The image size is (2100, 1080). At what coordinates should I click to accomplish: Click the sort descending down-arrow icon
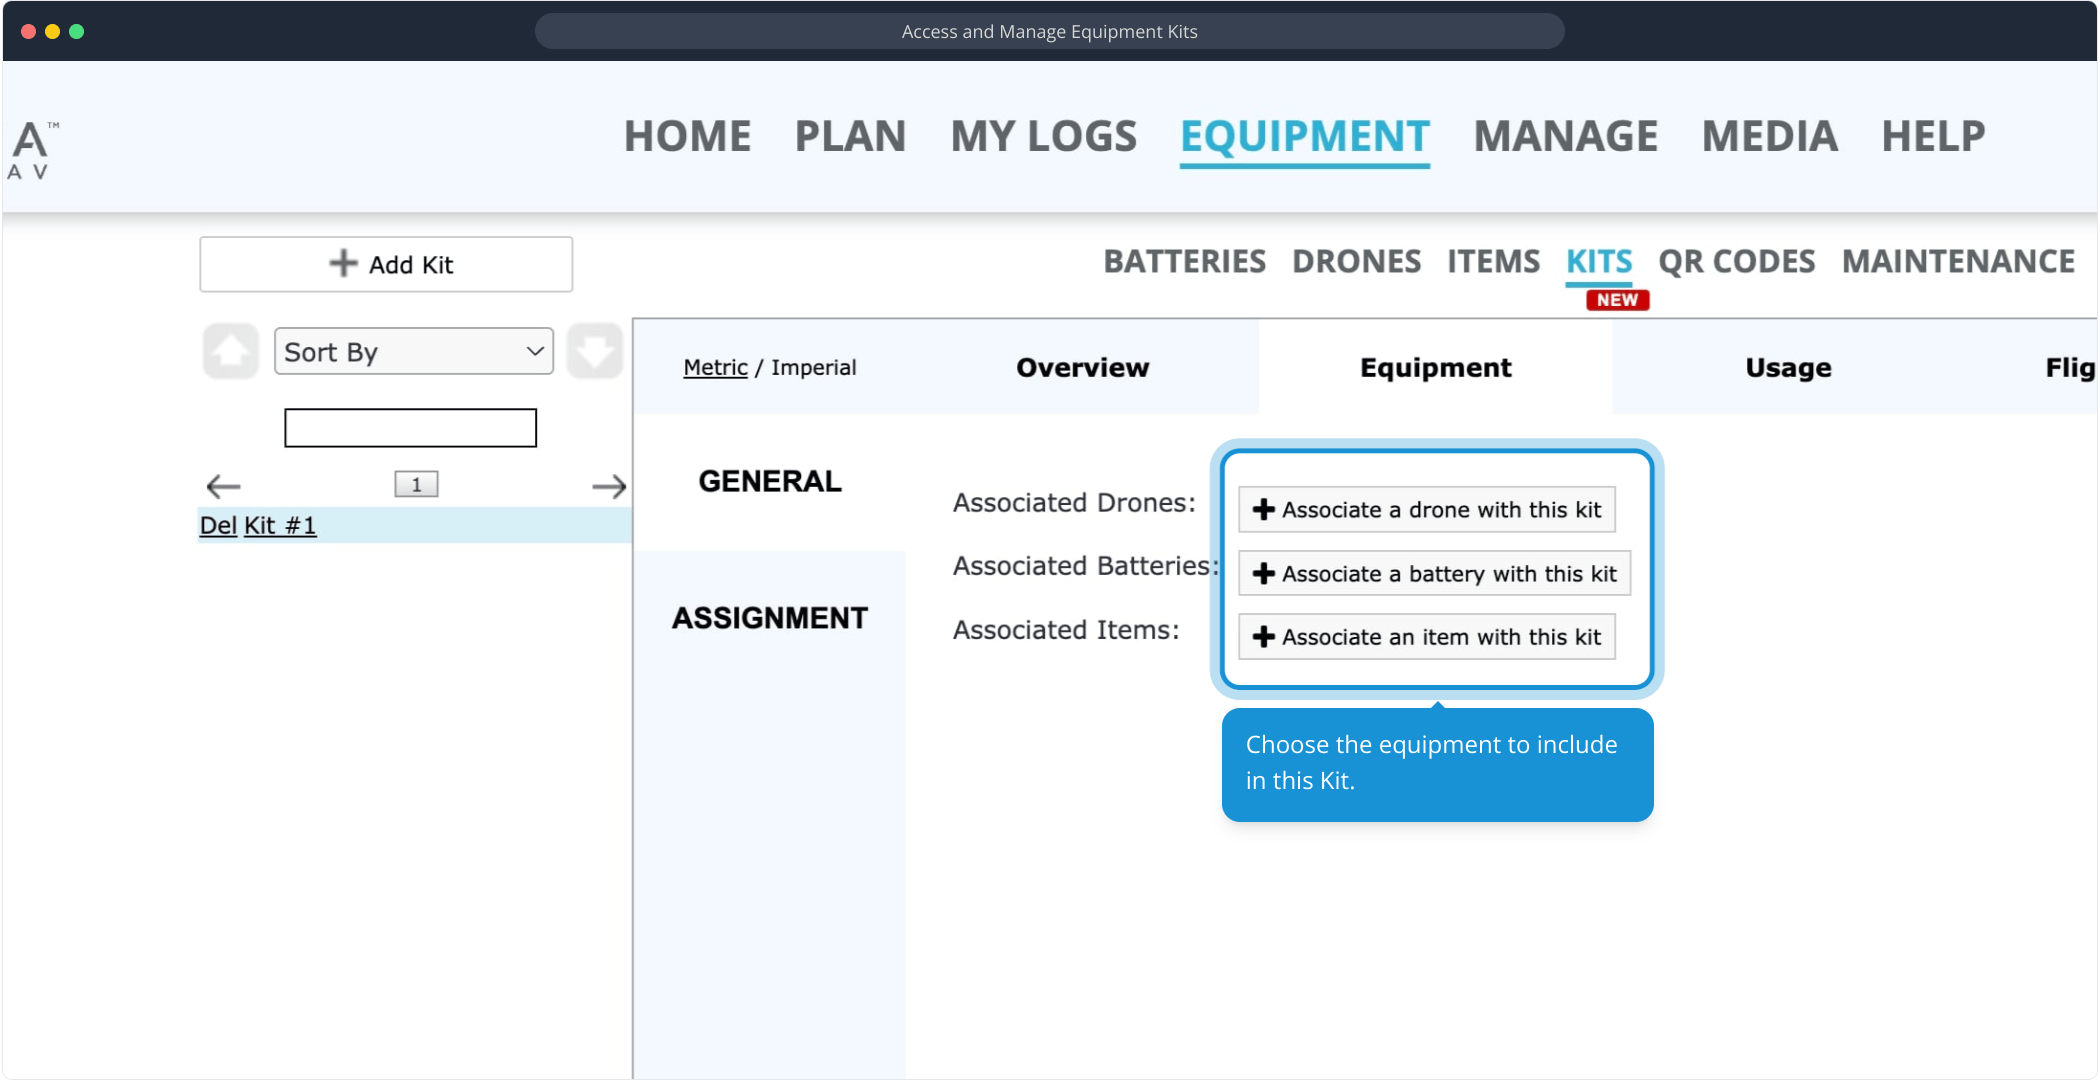(595, 351)
